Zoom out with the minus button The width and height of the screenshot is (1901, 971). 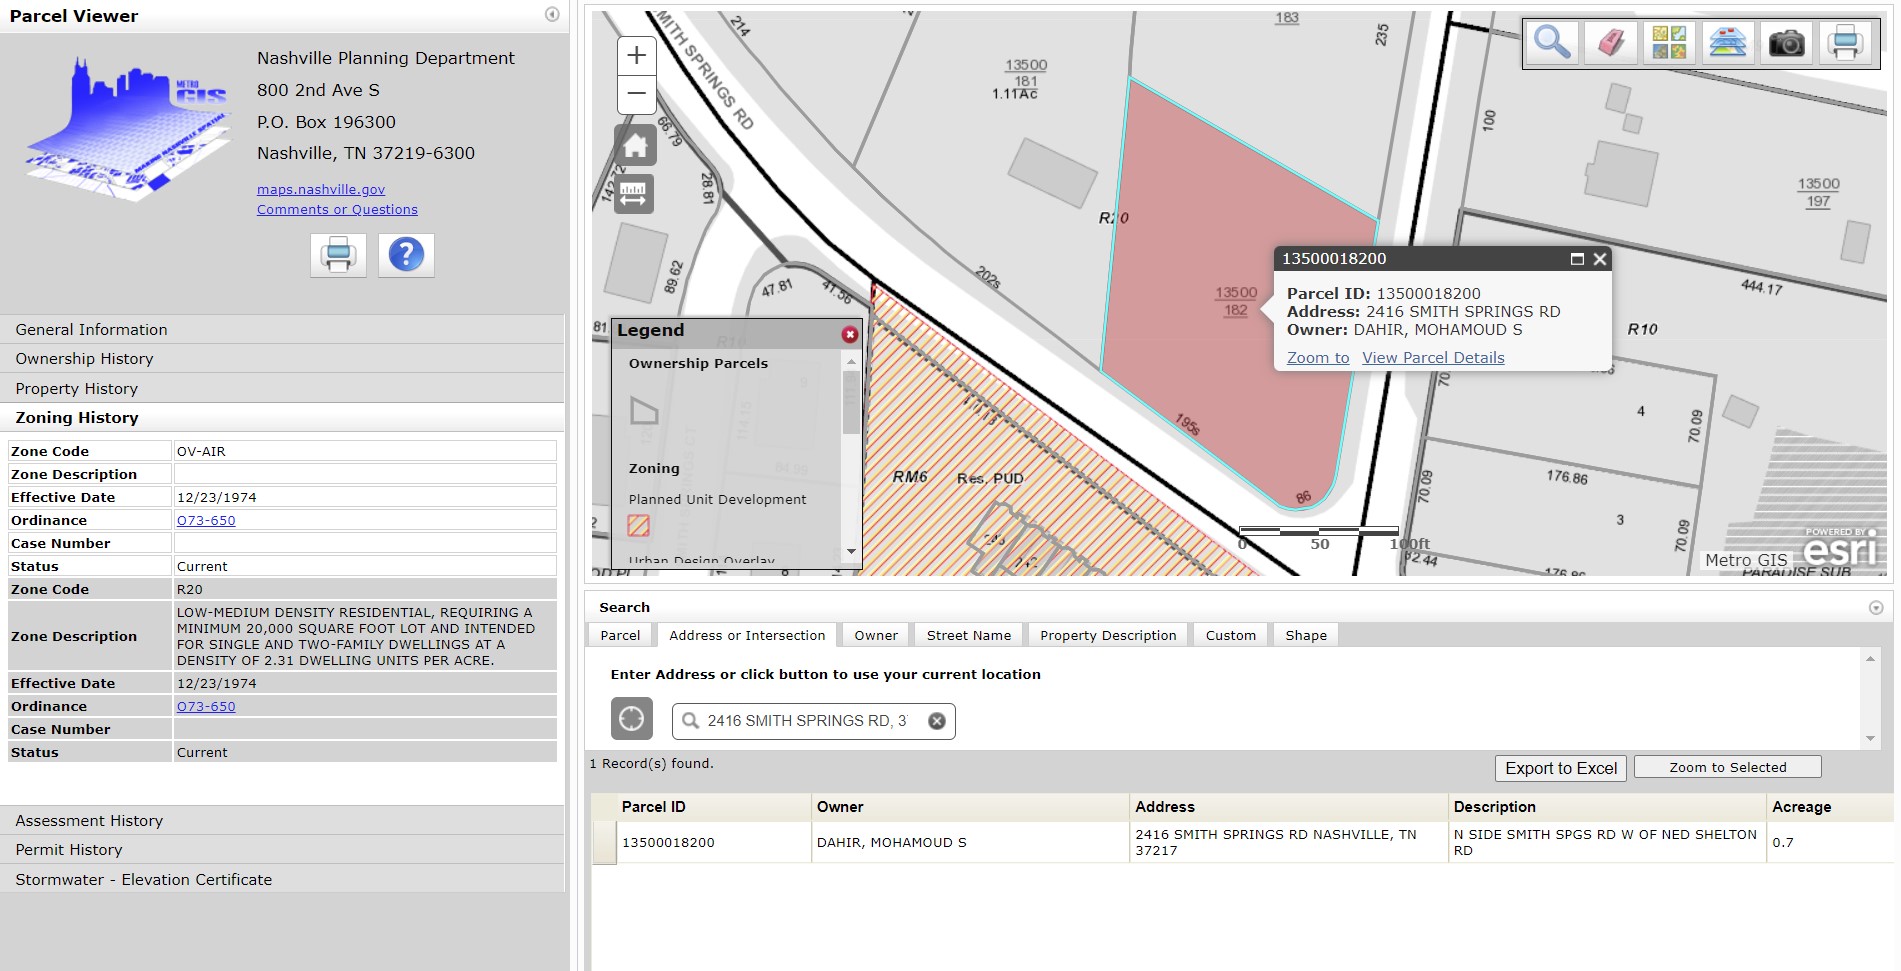pos(636,94)
